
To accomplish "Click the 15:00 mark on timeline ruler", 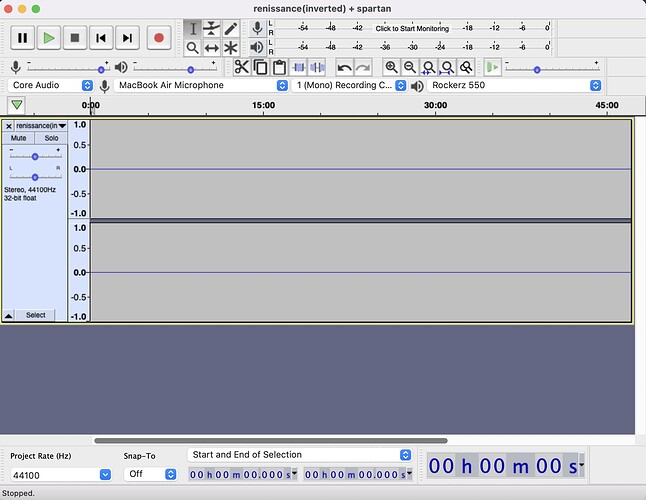I will point(263,105).
